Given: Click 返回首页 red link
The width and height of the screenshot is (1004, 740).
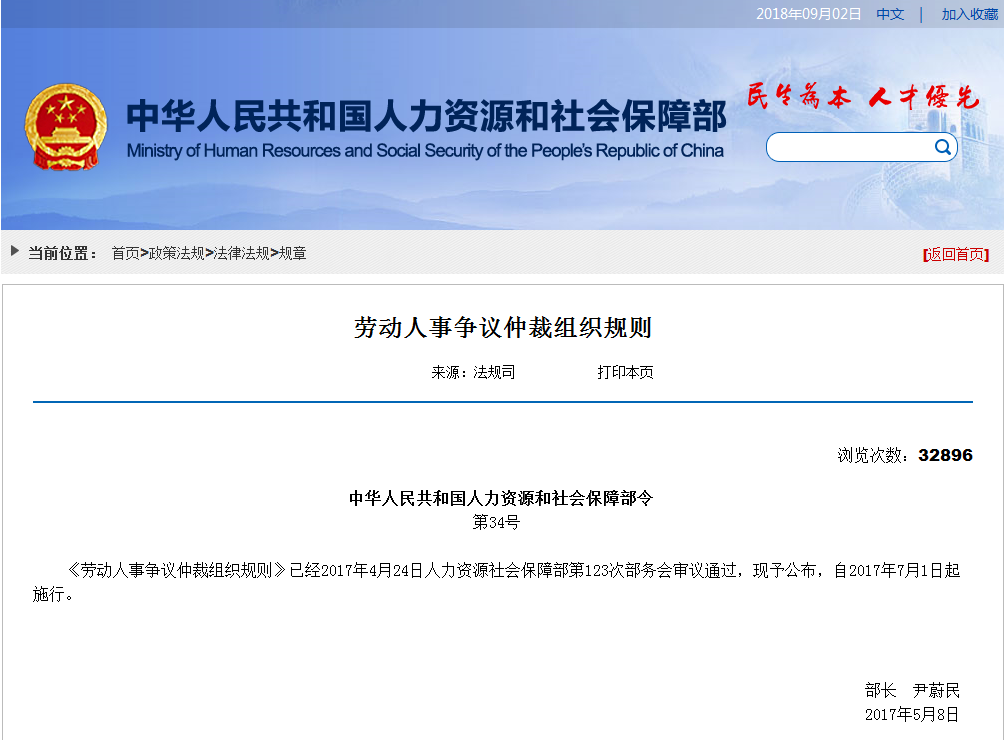Looking at the screenshot, I should 956,255.
